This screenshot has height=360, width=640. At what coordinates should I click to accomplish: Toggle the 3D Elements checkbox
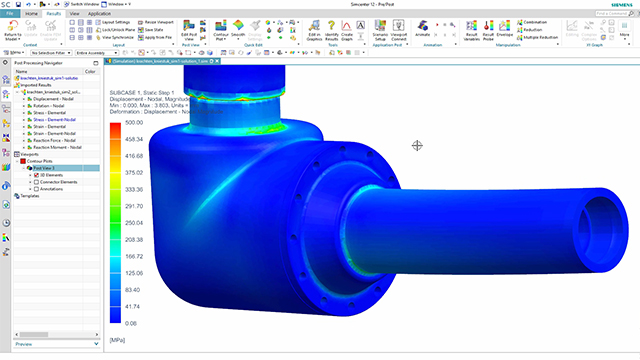[x=36, y=175]
